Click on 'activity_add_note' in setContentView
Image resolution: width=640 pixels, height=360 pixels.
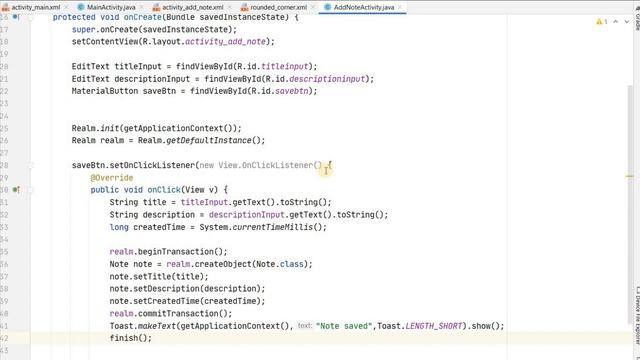pyautogui.click(x=226, y=42)
